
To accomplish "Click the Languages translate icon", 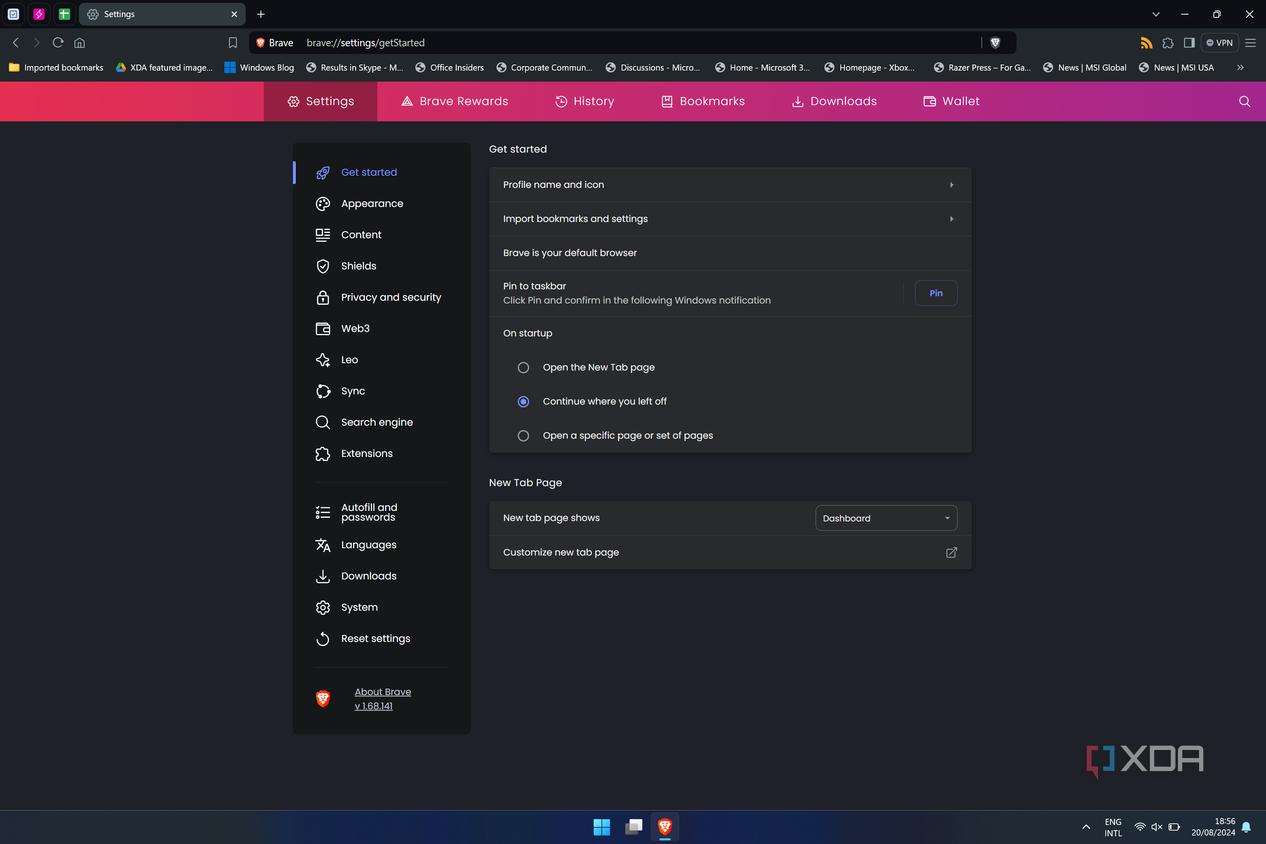I will coord(323,545).
